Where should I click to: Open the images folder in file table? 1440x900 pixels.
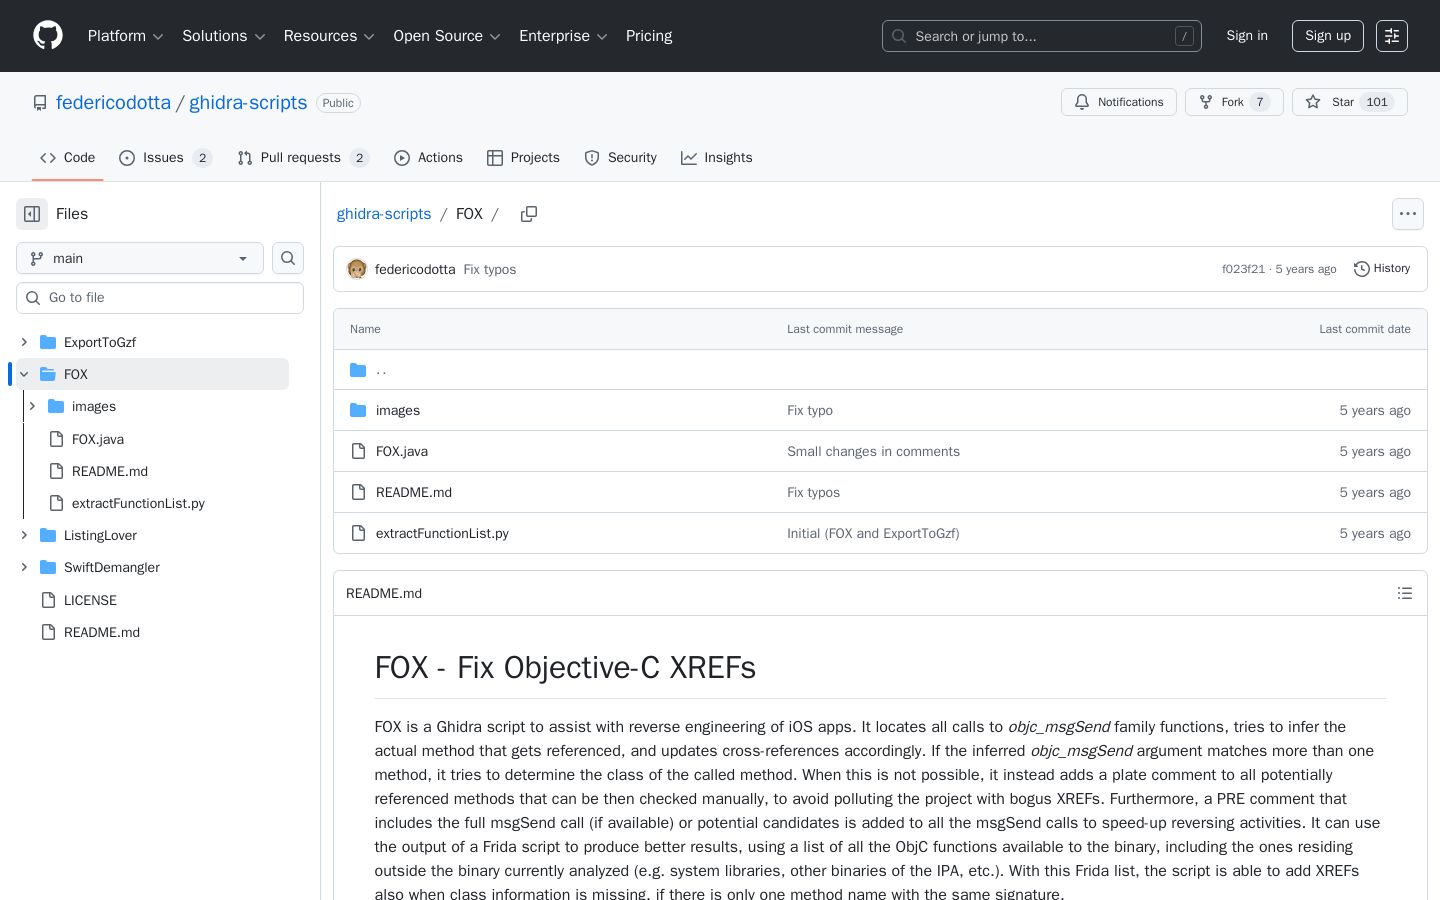[x=398, y=411]
